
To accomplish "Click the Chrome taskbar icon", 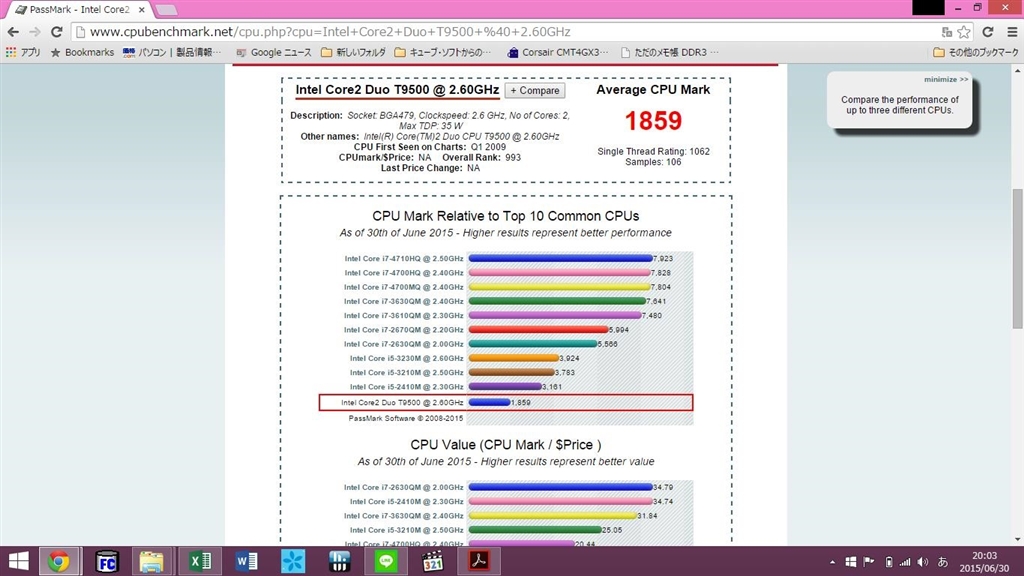I will (59, 562).
